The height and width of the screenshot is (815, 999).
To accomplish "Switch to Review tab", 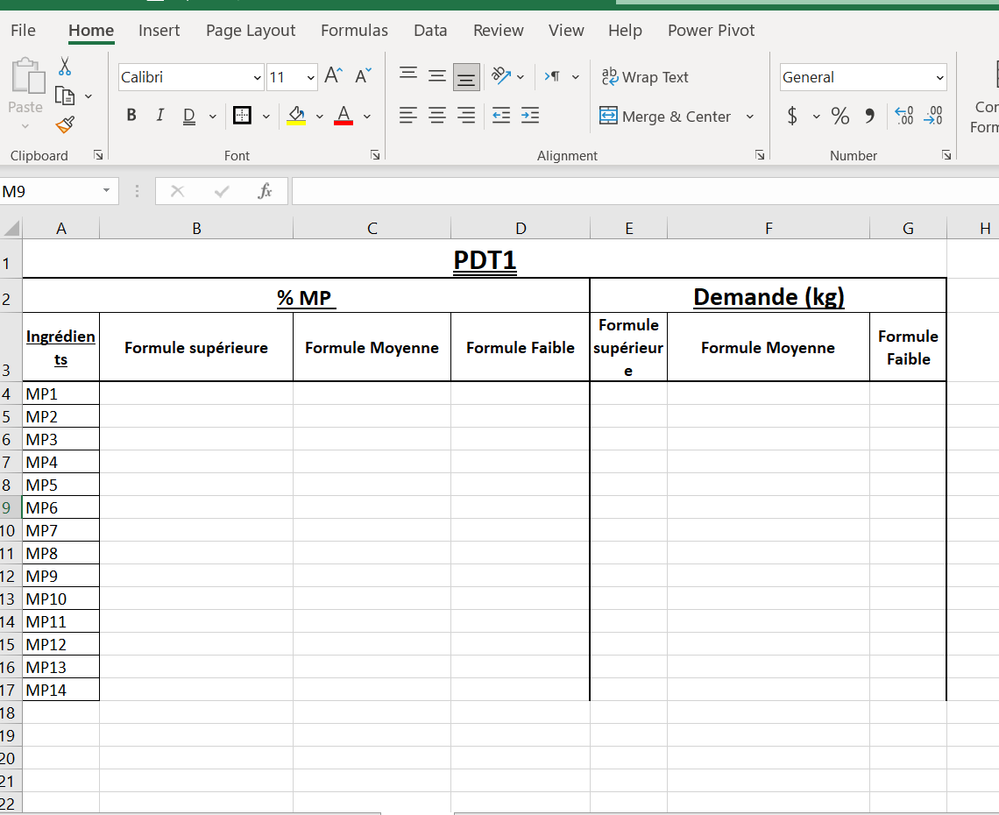I will click(498, 31).
